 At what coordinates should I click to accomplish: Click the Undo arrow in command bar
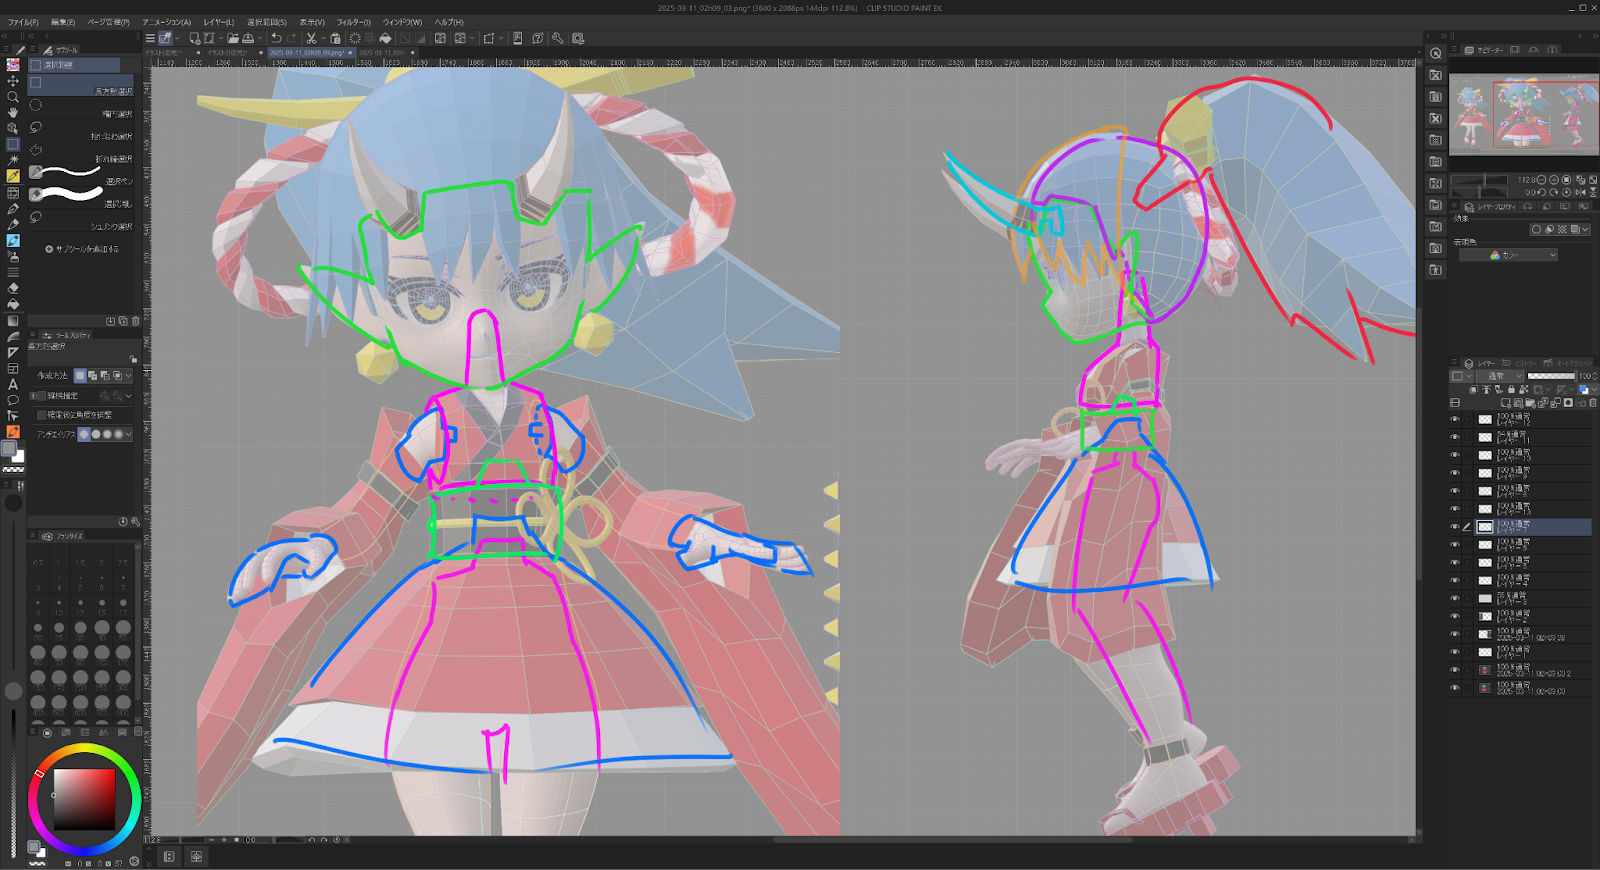pyautogui.click(x=276, y=38)
